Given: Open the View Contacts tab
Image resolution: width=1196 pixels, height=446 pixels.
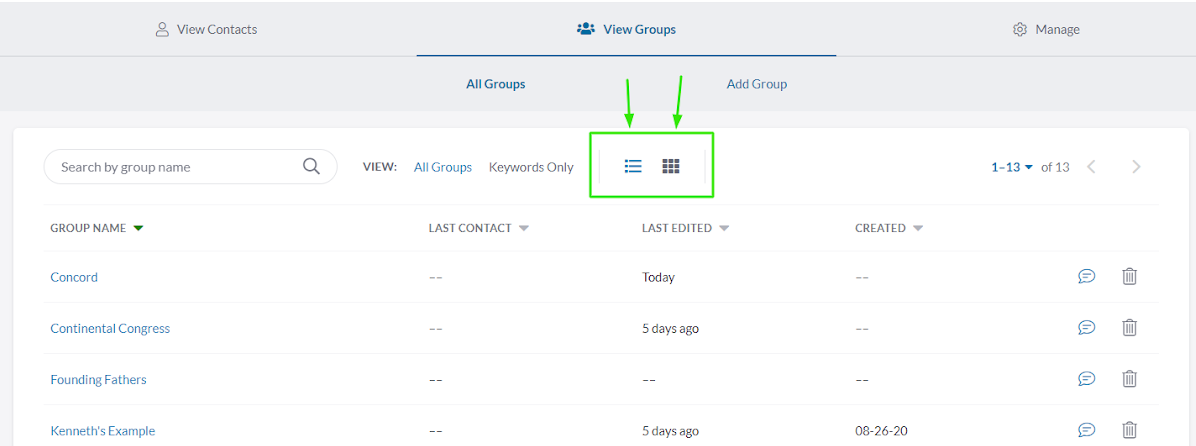Looking at the screenshot, I should [x=207, y=29].
